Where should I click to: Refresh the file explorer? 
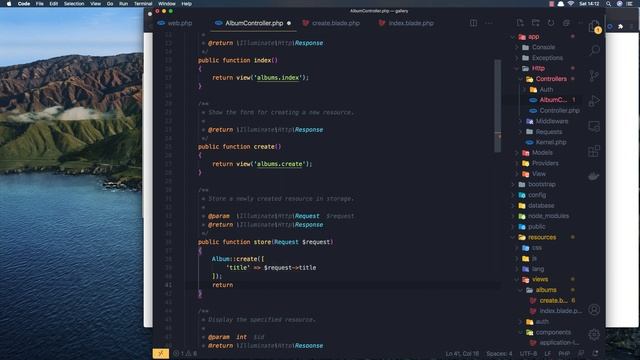(x=551, y=23)
